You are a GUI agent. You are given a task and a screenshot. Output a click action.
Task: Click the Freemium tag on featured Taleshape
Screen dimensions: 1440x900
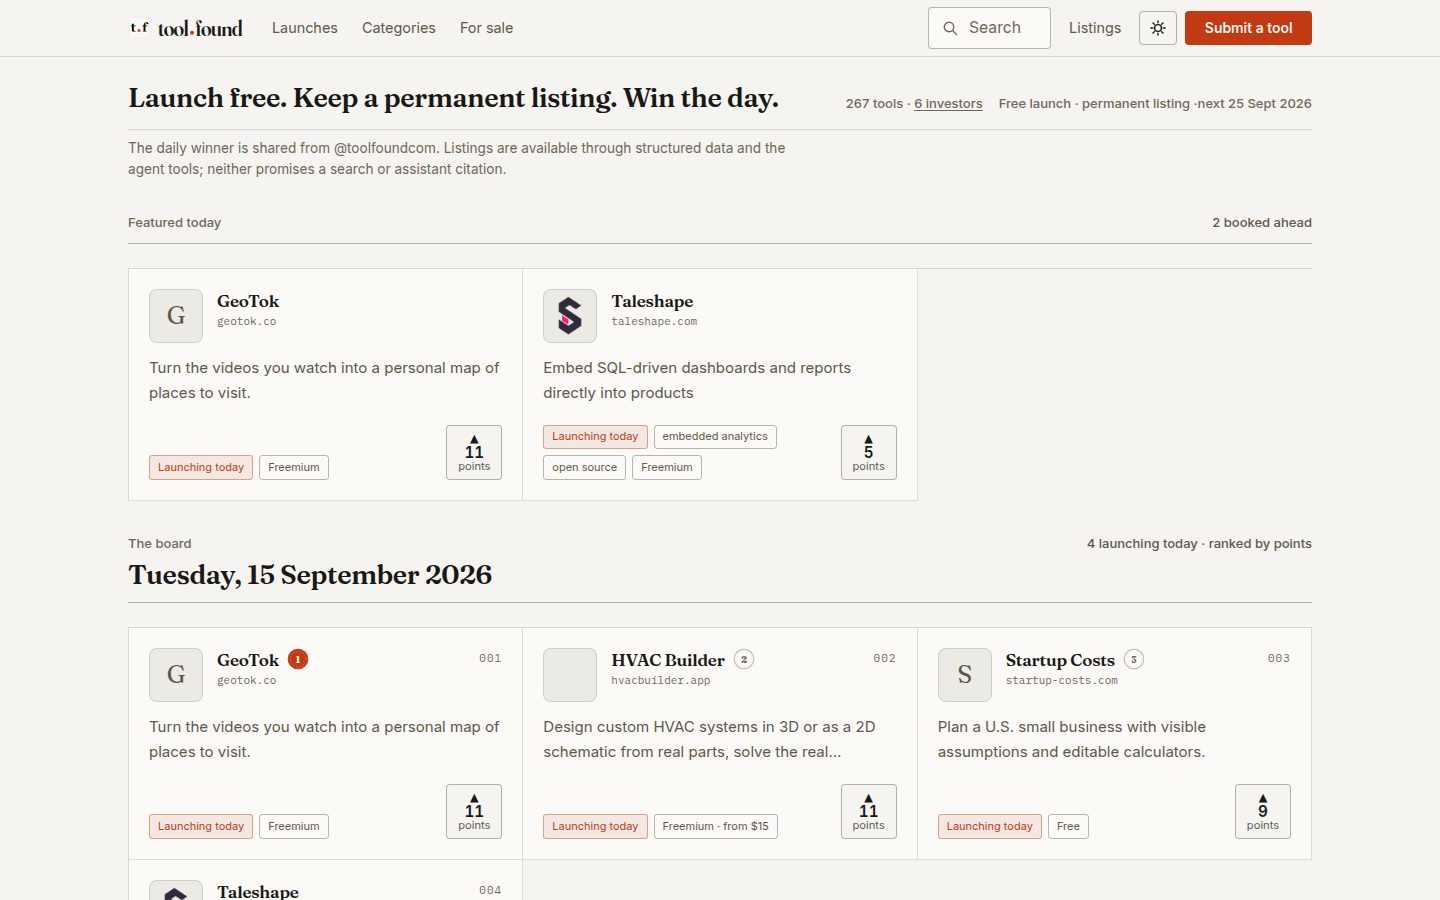pyautogui.click(x=667, y=468)
